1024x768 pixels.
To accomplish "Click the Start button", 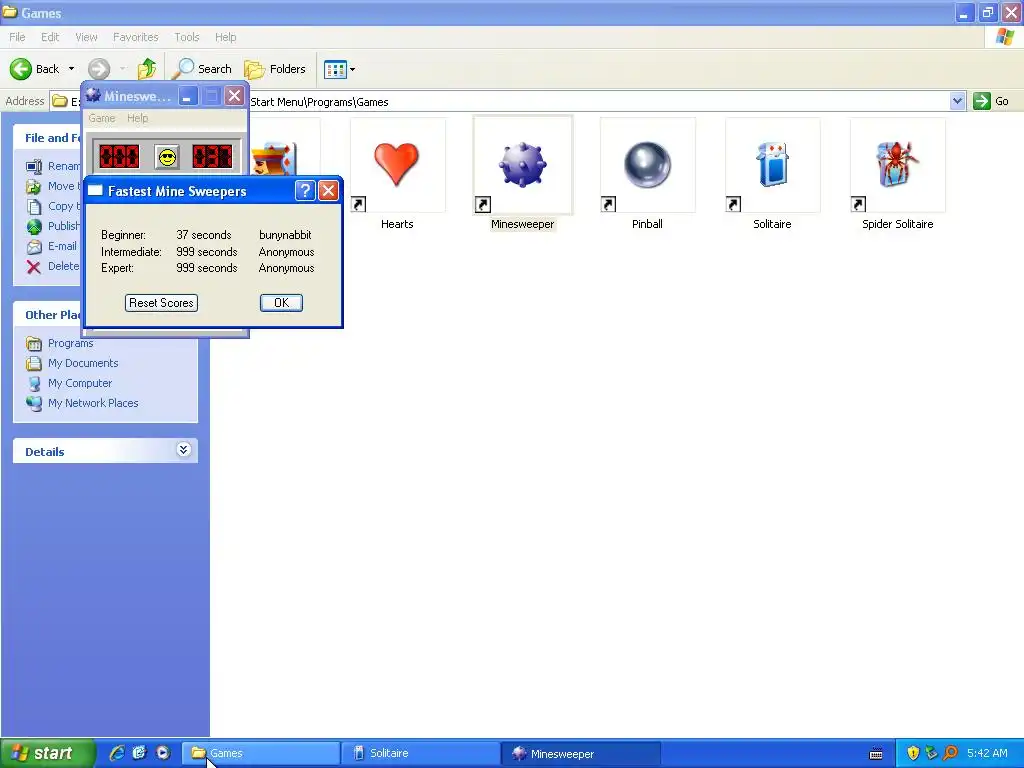I will [48, 753].
